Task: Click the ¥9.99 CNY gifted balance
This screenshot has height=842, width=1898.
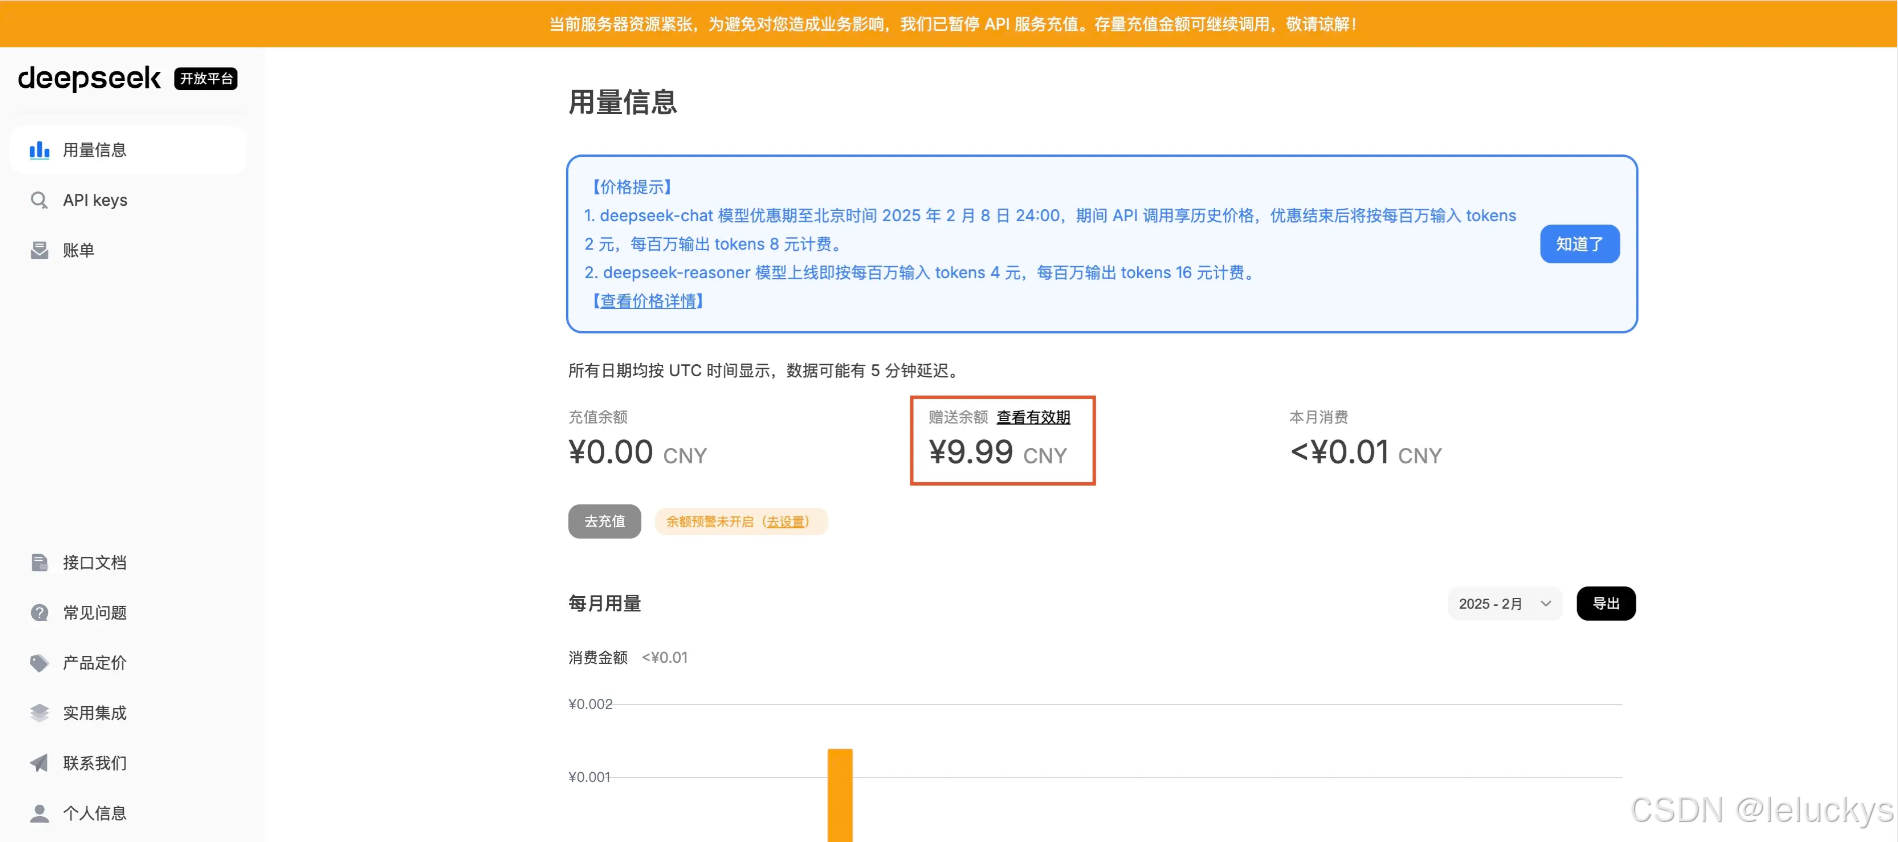Action: coord(998,453)
